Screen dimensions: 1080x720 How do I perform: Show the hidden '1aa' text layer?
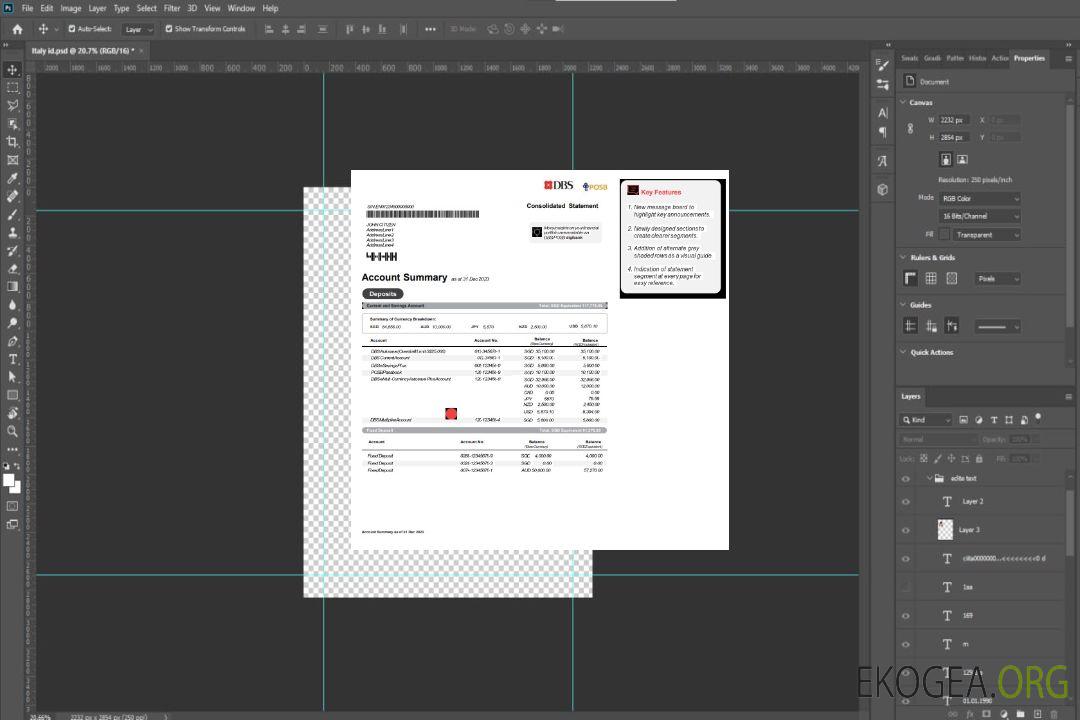click(x=906, y=587)
